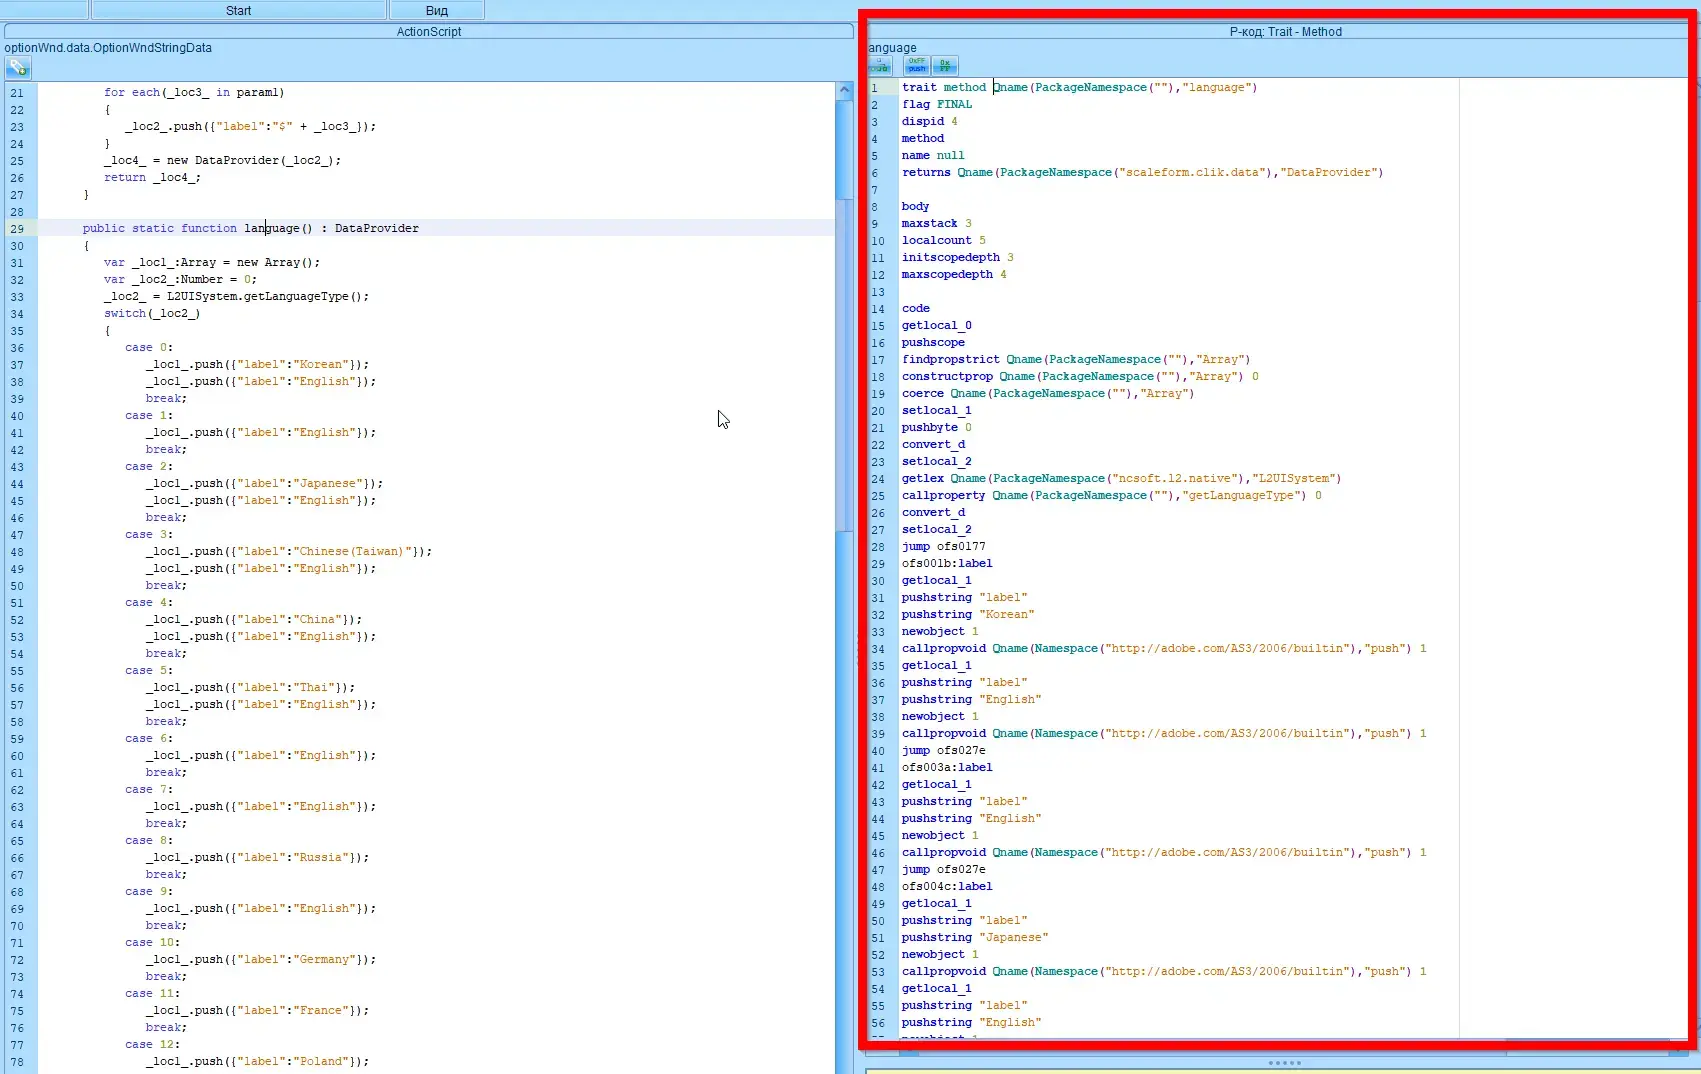Click the 'name null' P-code line
Viewport: 1701px width, 1074px height.
[x=934, y=155]
